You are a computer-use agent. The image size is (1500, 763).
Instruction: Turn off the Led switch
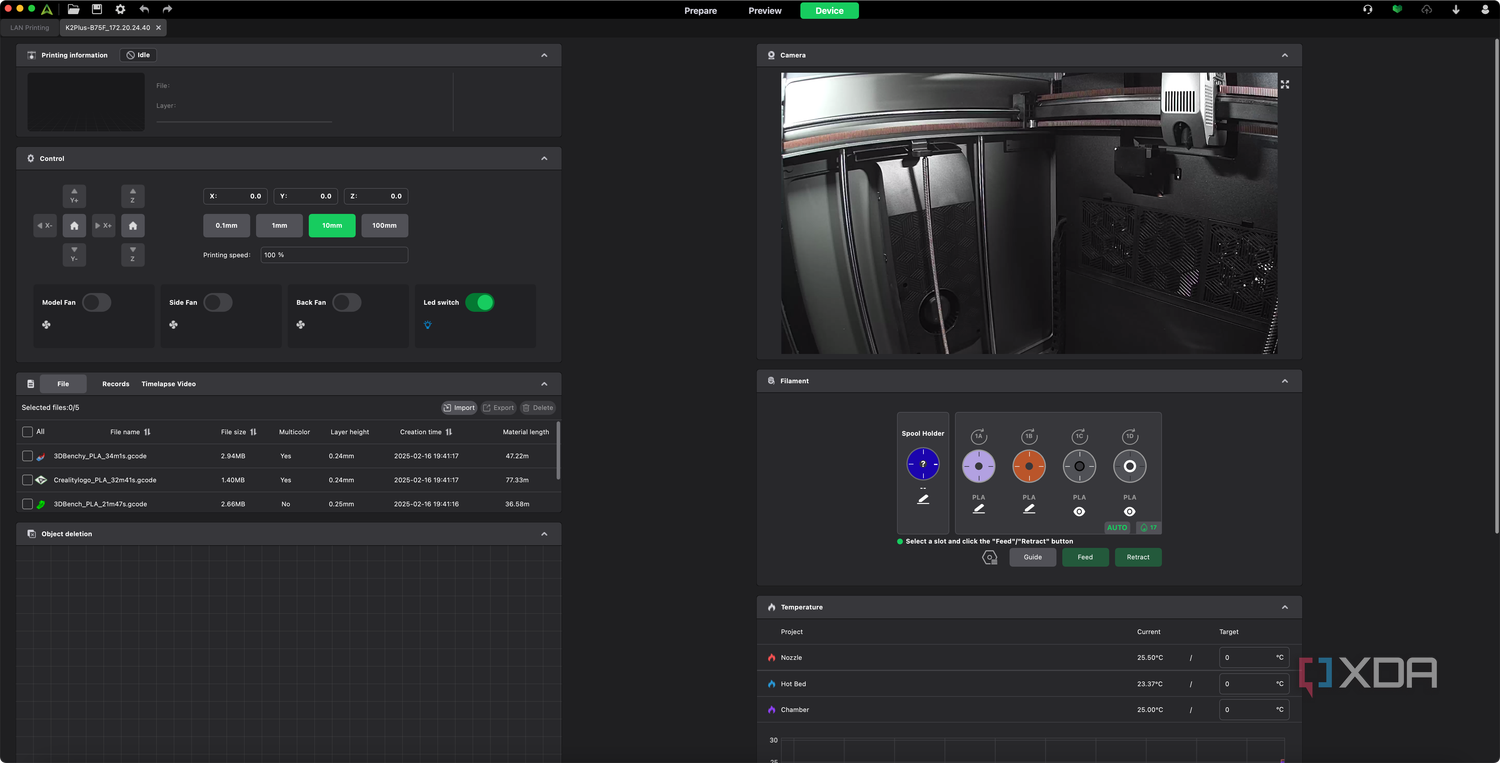480,302
